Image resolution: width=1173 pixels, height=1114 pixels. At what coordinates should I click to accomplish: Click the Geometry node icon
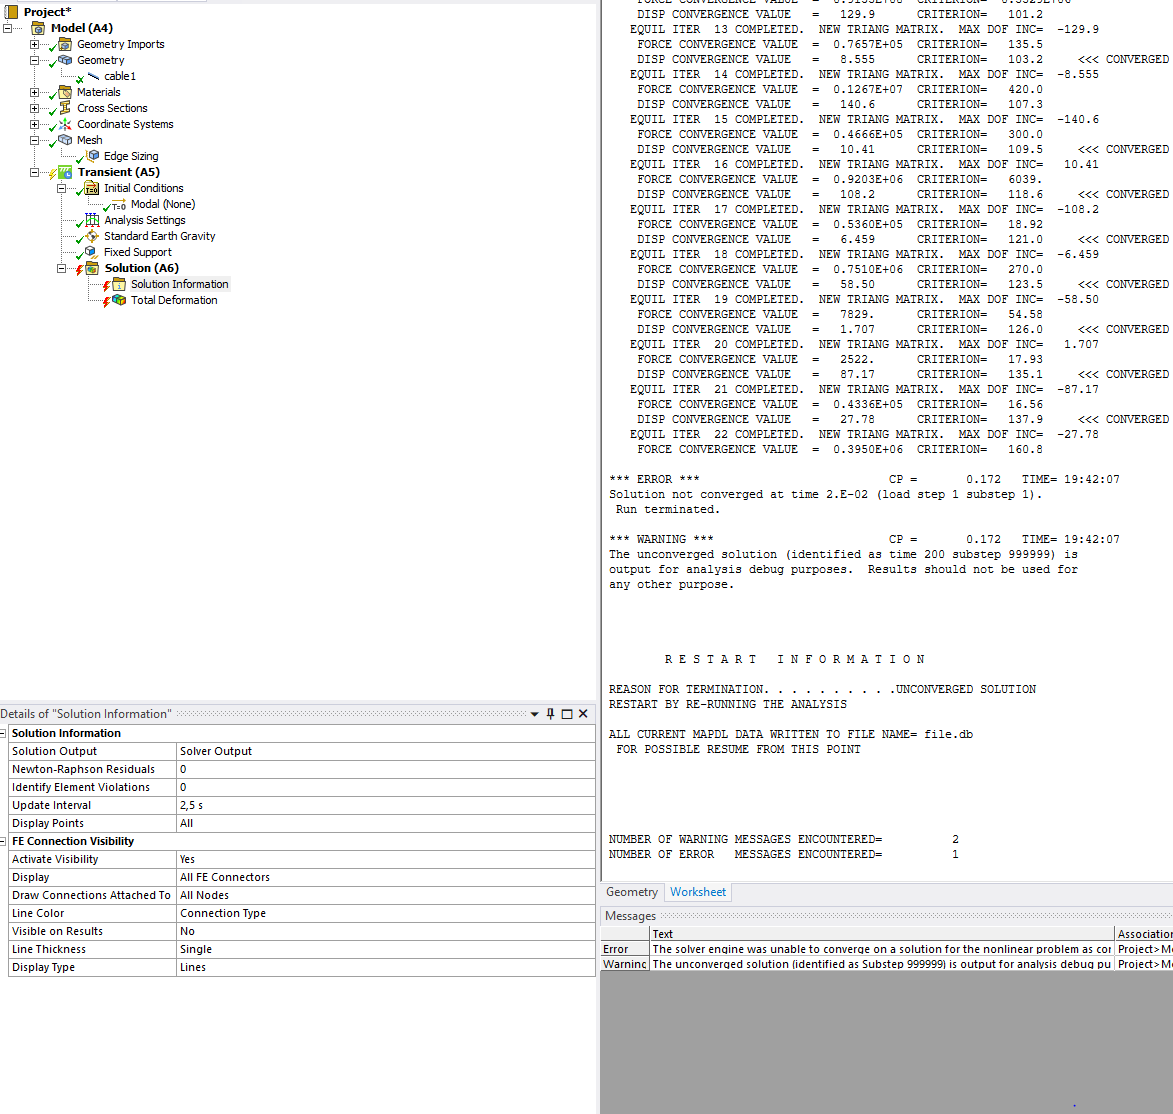(x=65, y=60)
